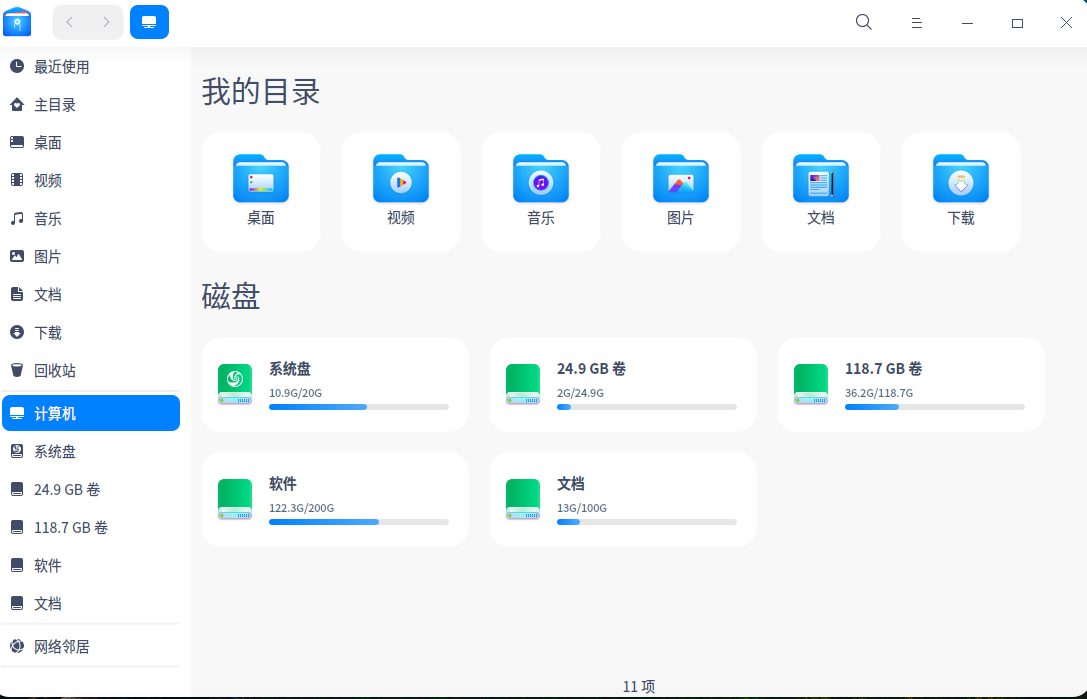Open the 24.9 GB 卷 disk card
The width and height of the screenshot is (1087, 699).
pyautogui.click(x=622, y=384)
